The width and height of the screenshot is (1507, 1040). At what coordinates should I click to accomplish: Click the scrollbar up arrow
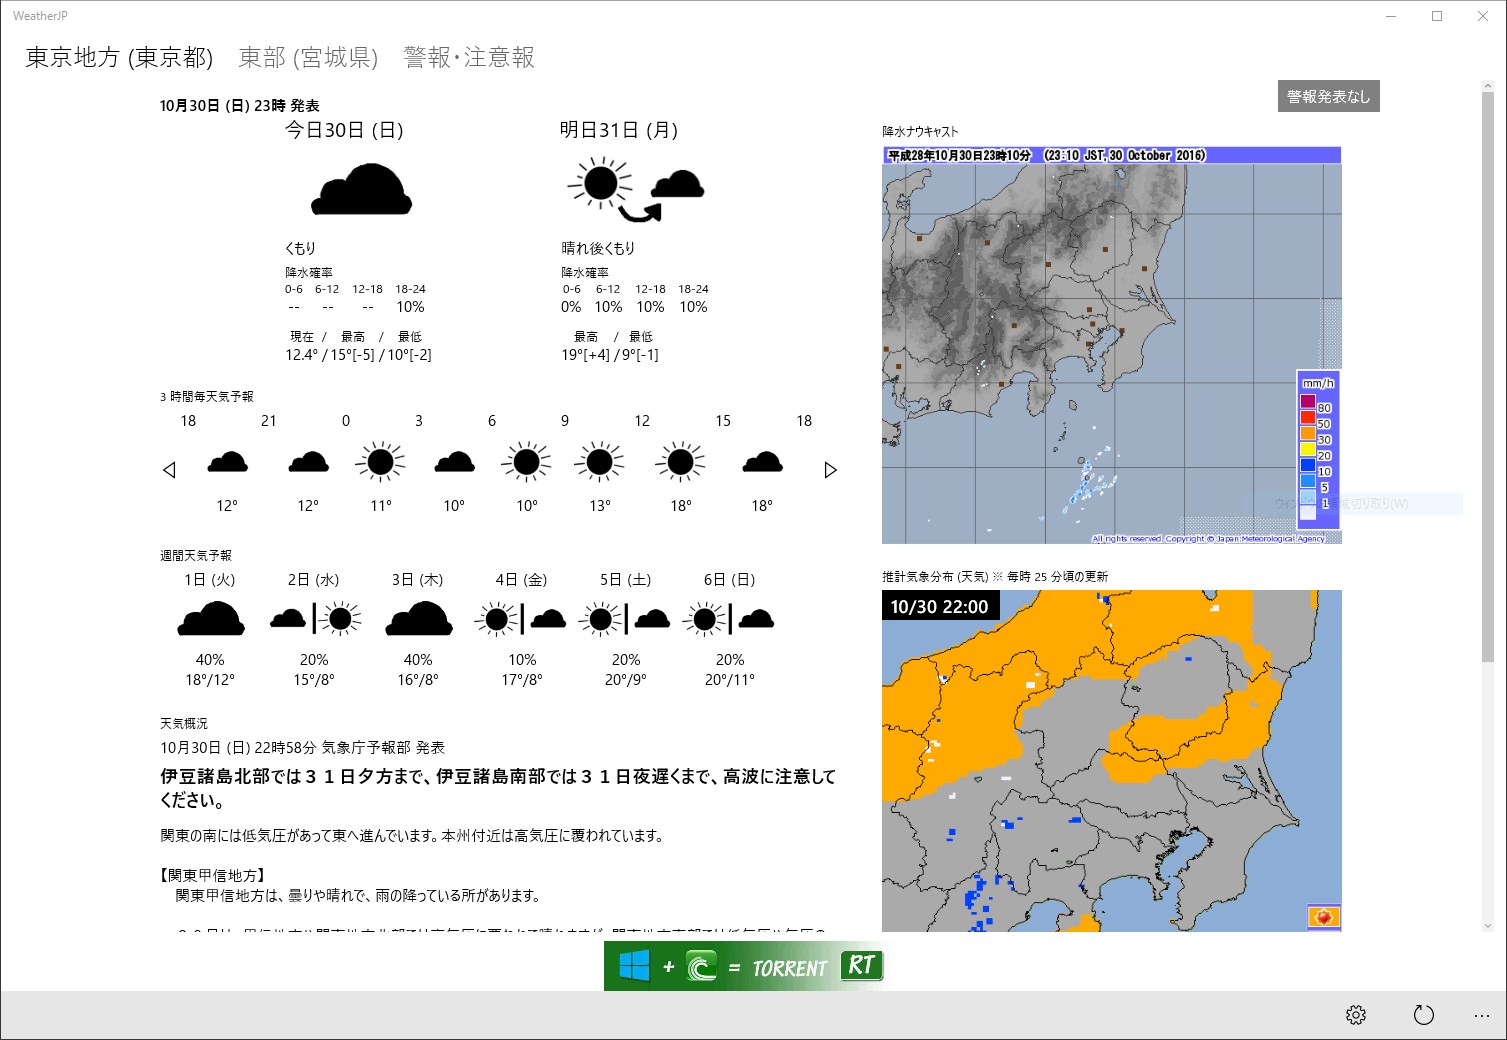[x=1487, y=87]
